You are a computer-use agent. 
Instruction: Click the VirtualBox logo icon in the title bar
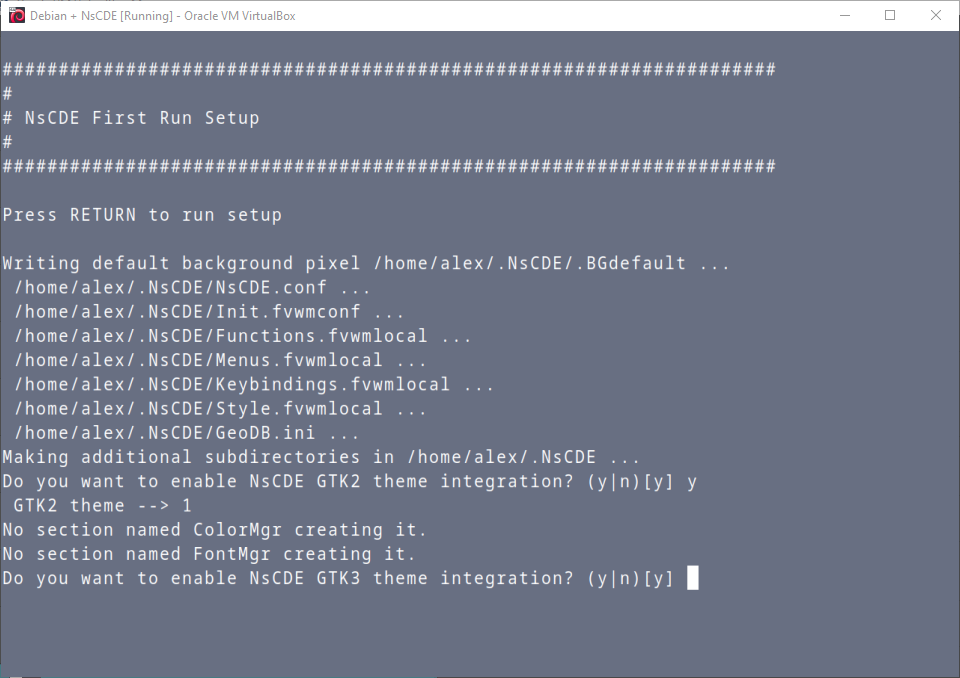[14, 15]
